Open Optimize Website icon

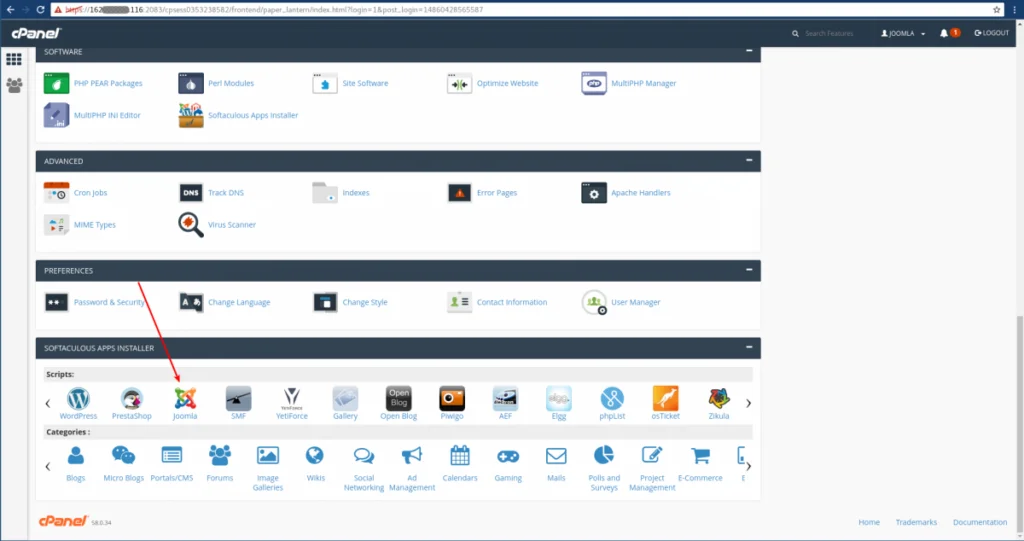click(459, 84)
